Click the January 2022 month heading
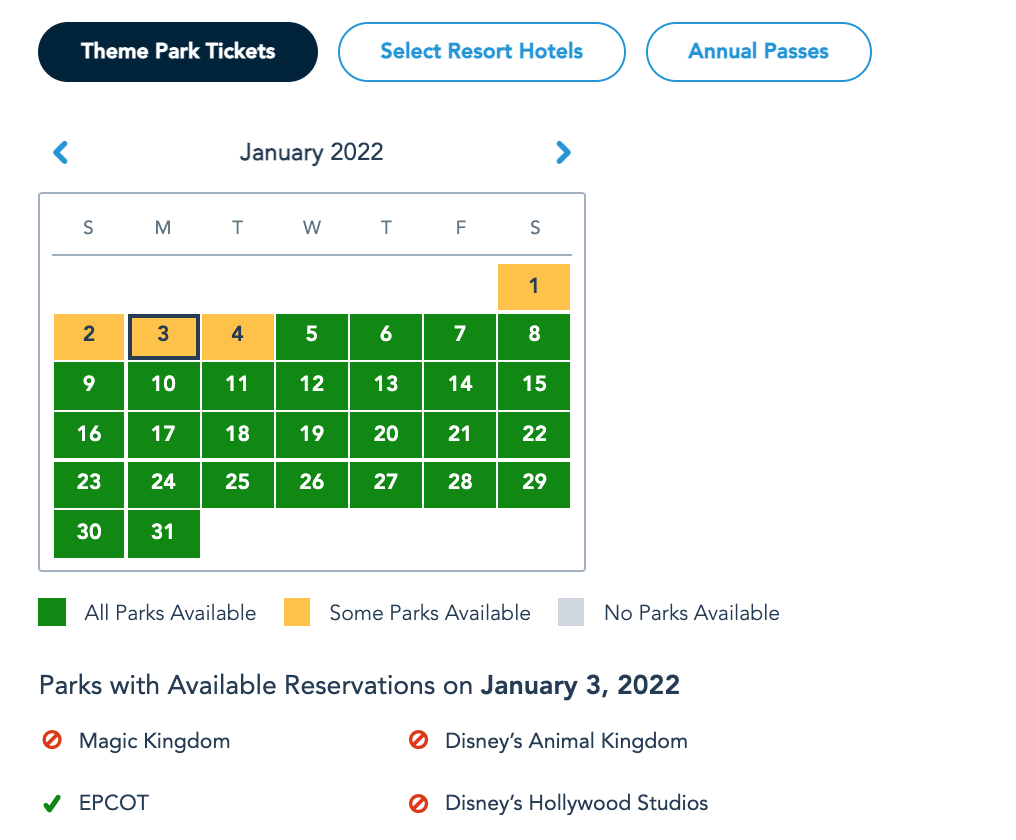Viewport: 1016px width, 840px height. coord(311,152)
